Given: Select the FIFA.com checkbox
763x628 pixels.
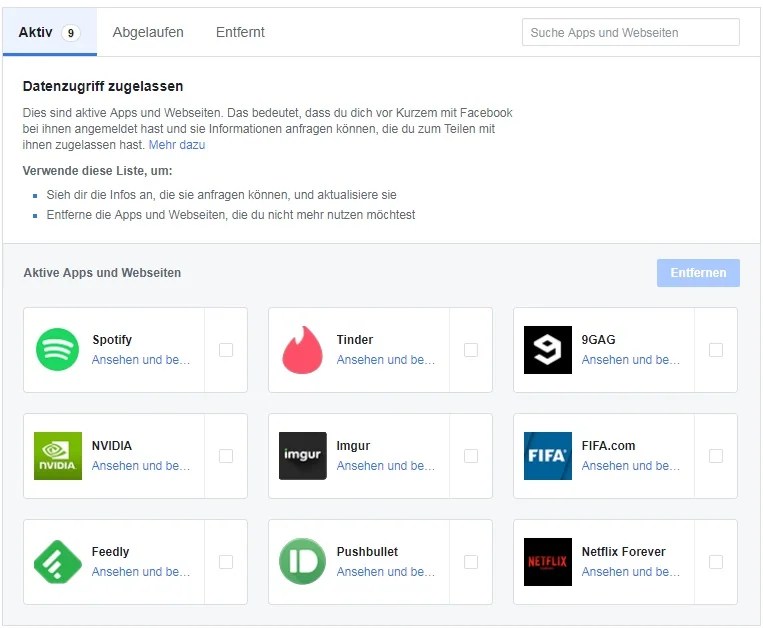Looking at the screenshot, I should click(716, 456).
